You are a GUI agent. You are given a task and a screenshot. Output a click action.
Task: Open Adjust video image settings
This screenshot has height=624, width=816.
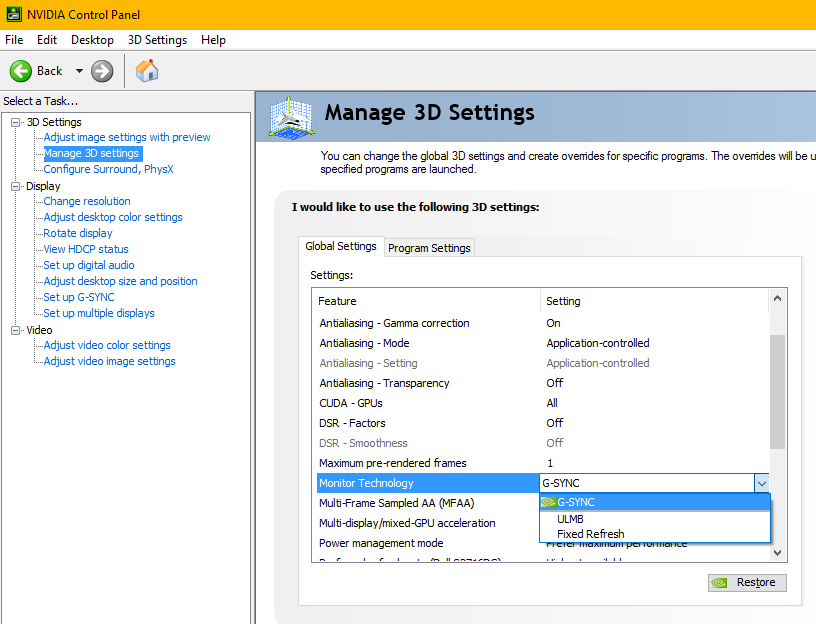(x=110, y=361)
